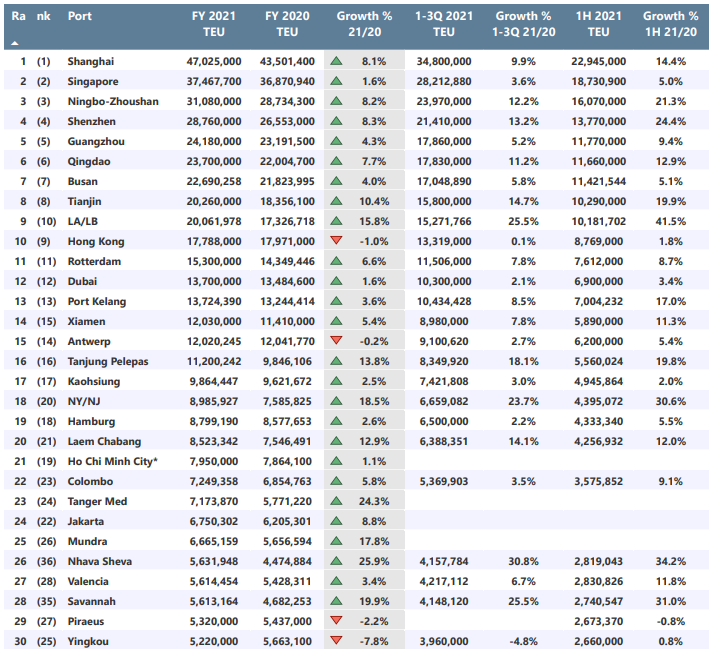This screenshot has height=656, width=714.
Task: Select the Guangzhou port name
Action: pyautogui.click(x=96, y=142)
